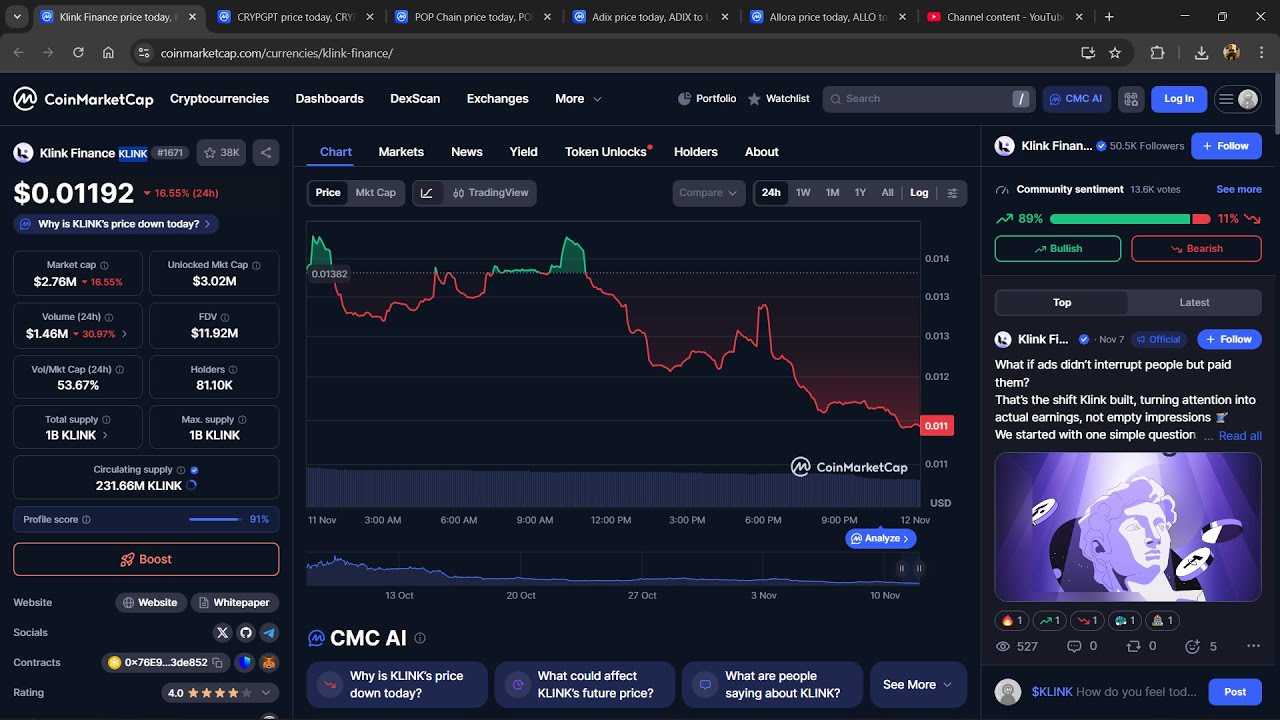Open Chrome tab search dropdown
The height and width of the screenshot is (720, 1280).
18,17
